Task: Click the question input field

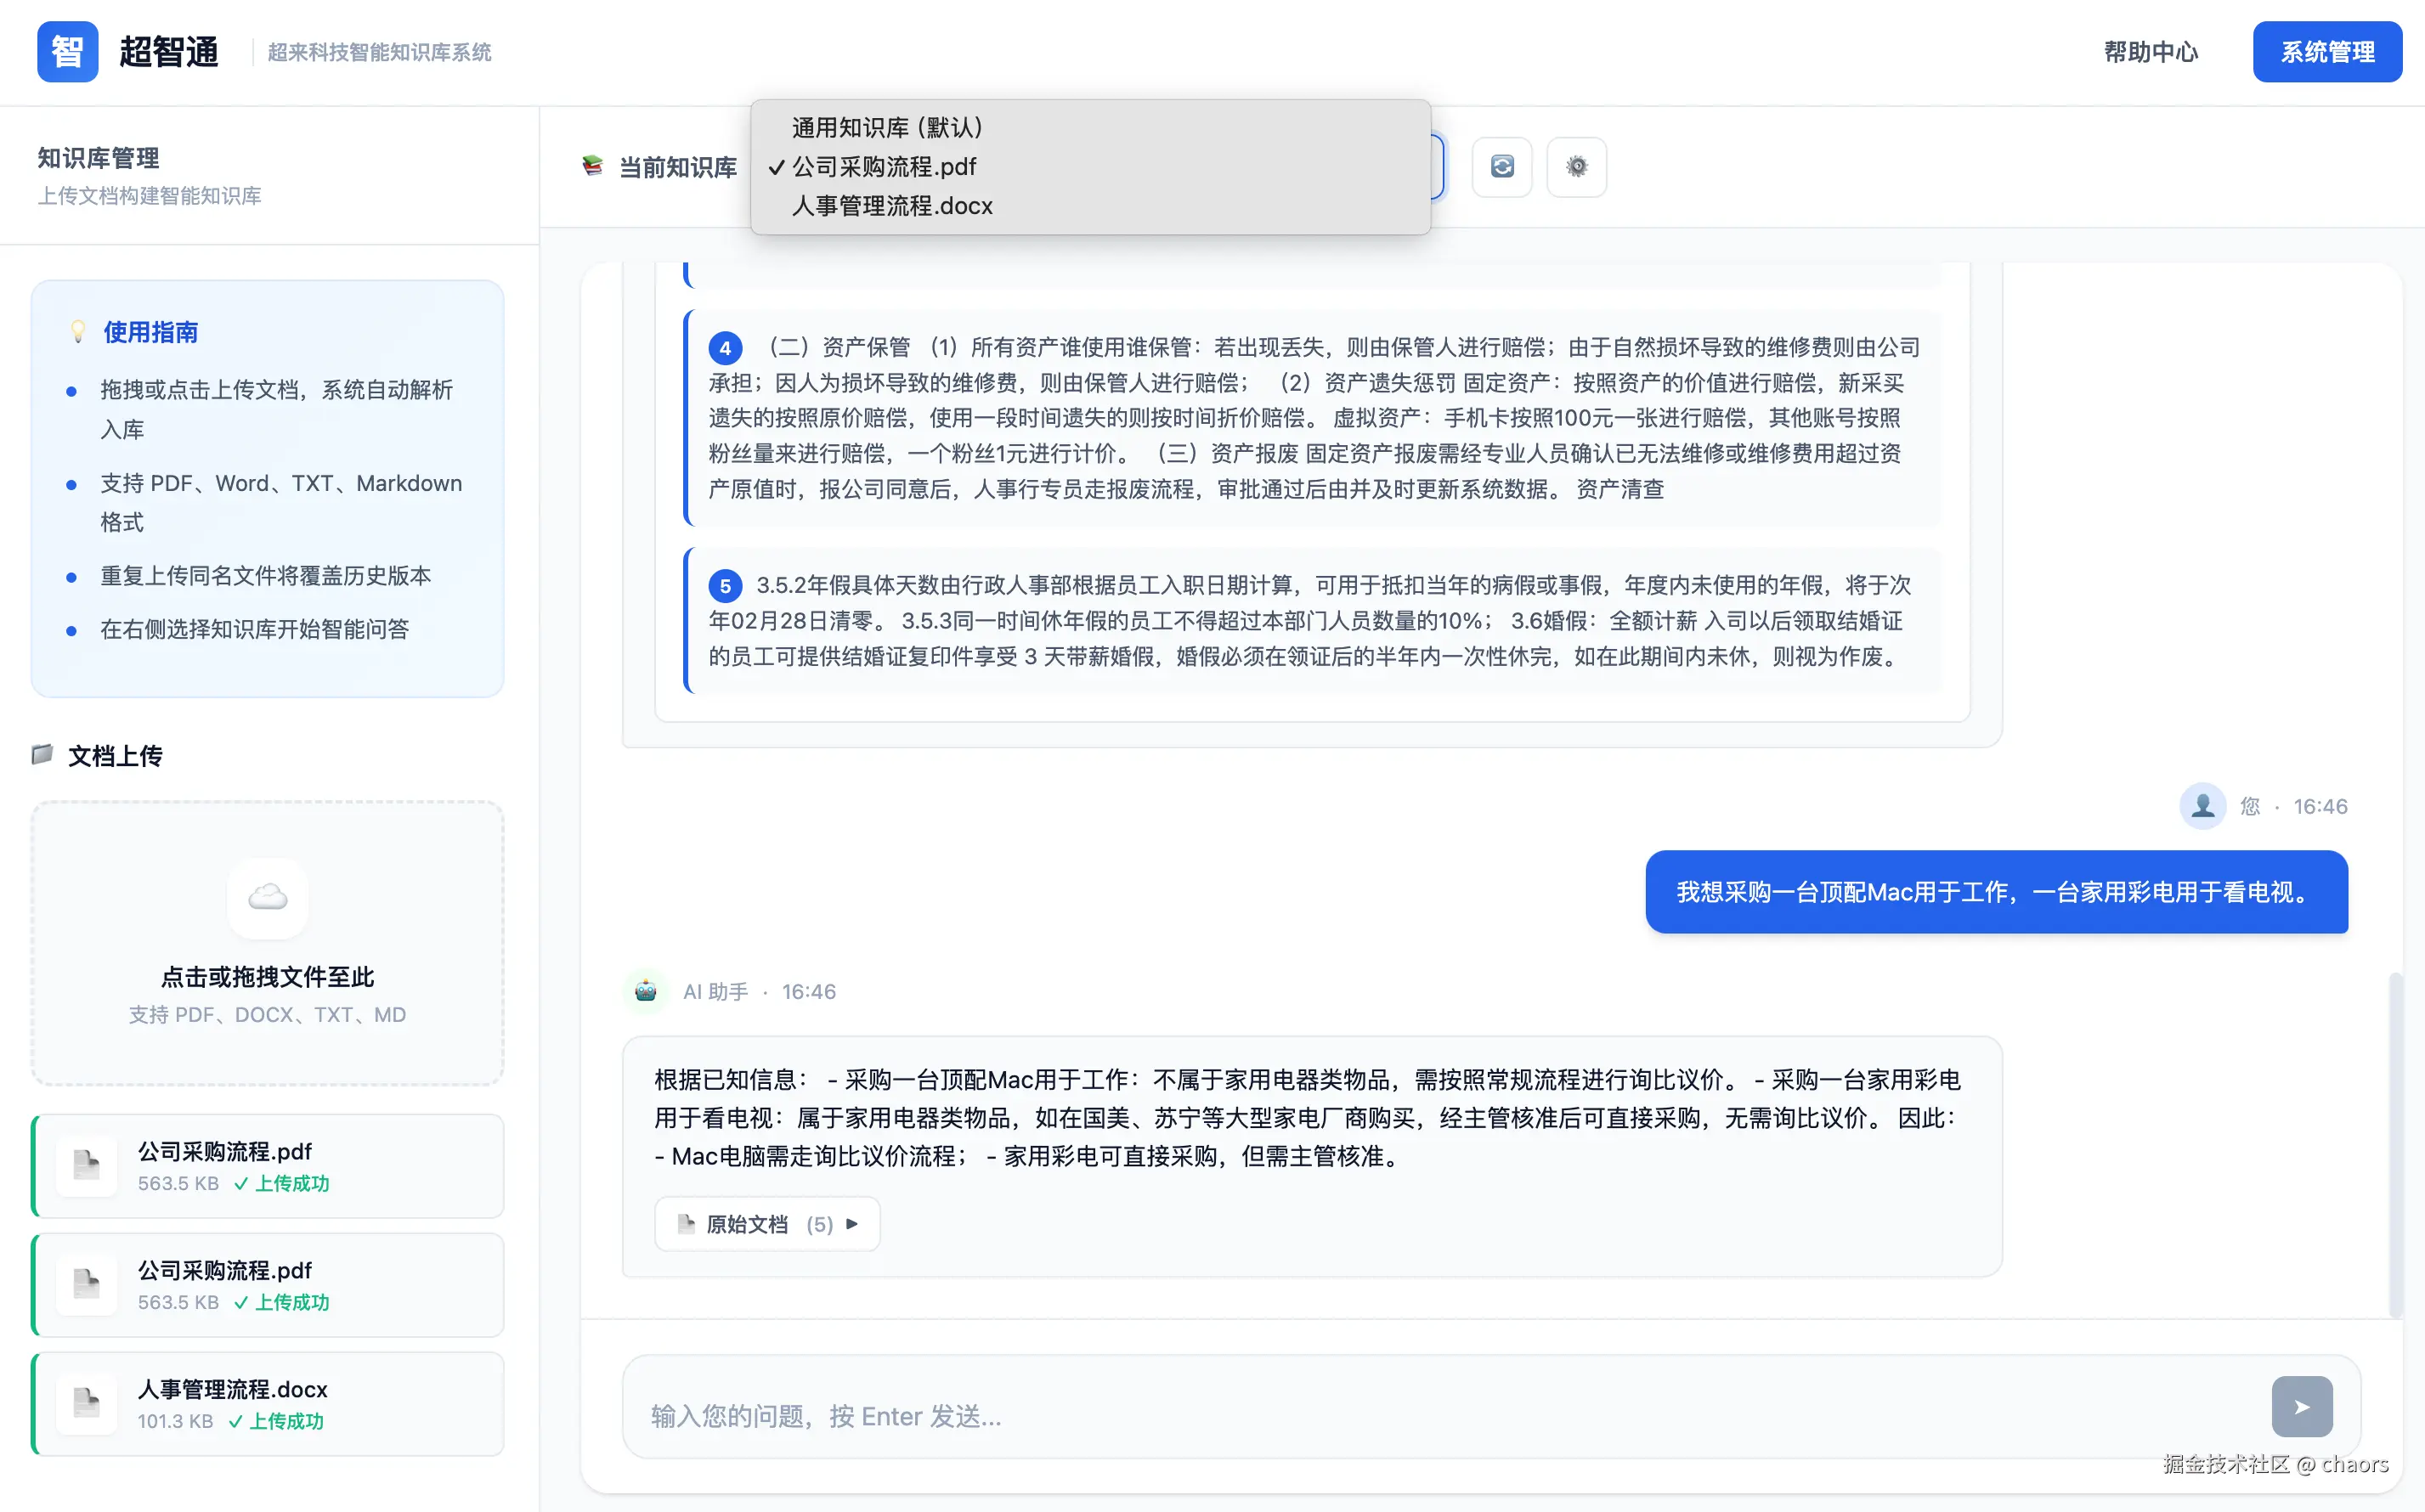Action: click(1440, 1415)
